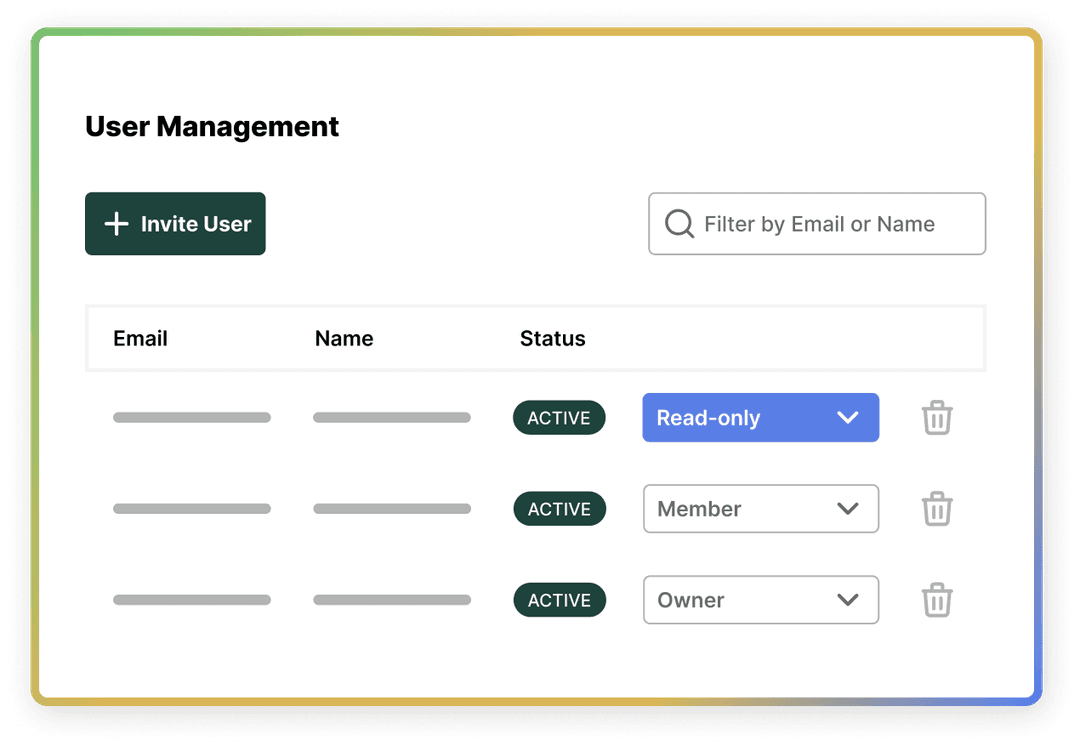Open the Owner role dropdown
The height and width of the screenshot is (747, 1080).
coord(760,600)
